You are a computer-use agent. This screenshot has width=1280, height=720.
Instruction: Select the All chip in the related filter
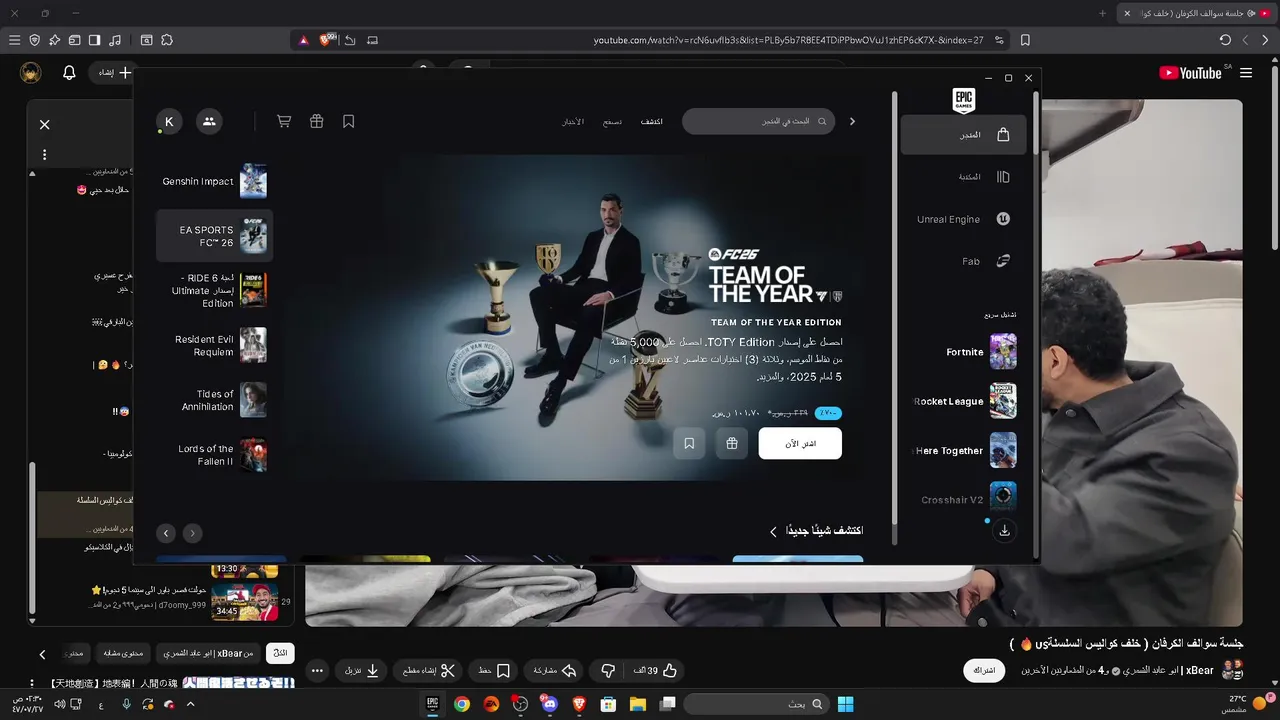click(280, 653)
